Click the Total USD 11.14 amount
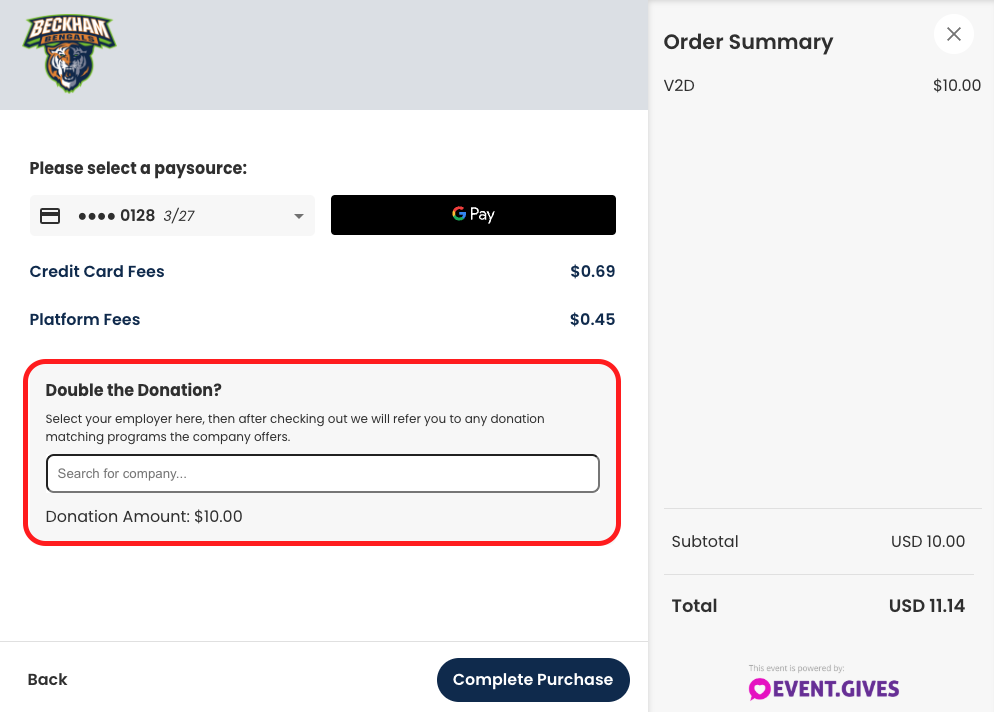Image resolution: width=994 pixels, height=712 pixels. click(927, 606)
